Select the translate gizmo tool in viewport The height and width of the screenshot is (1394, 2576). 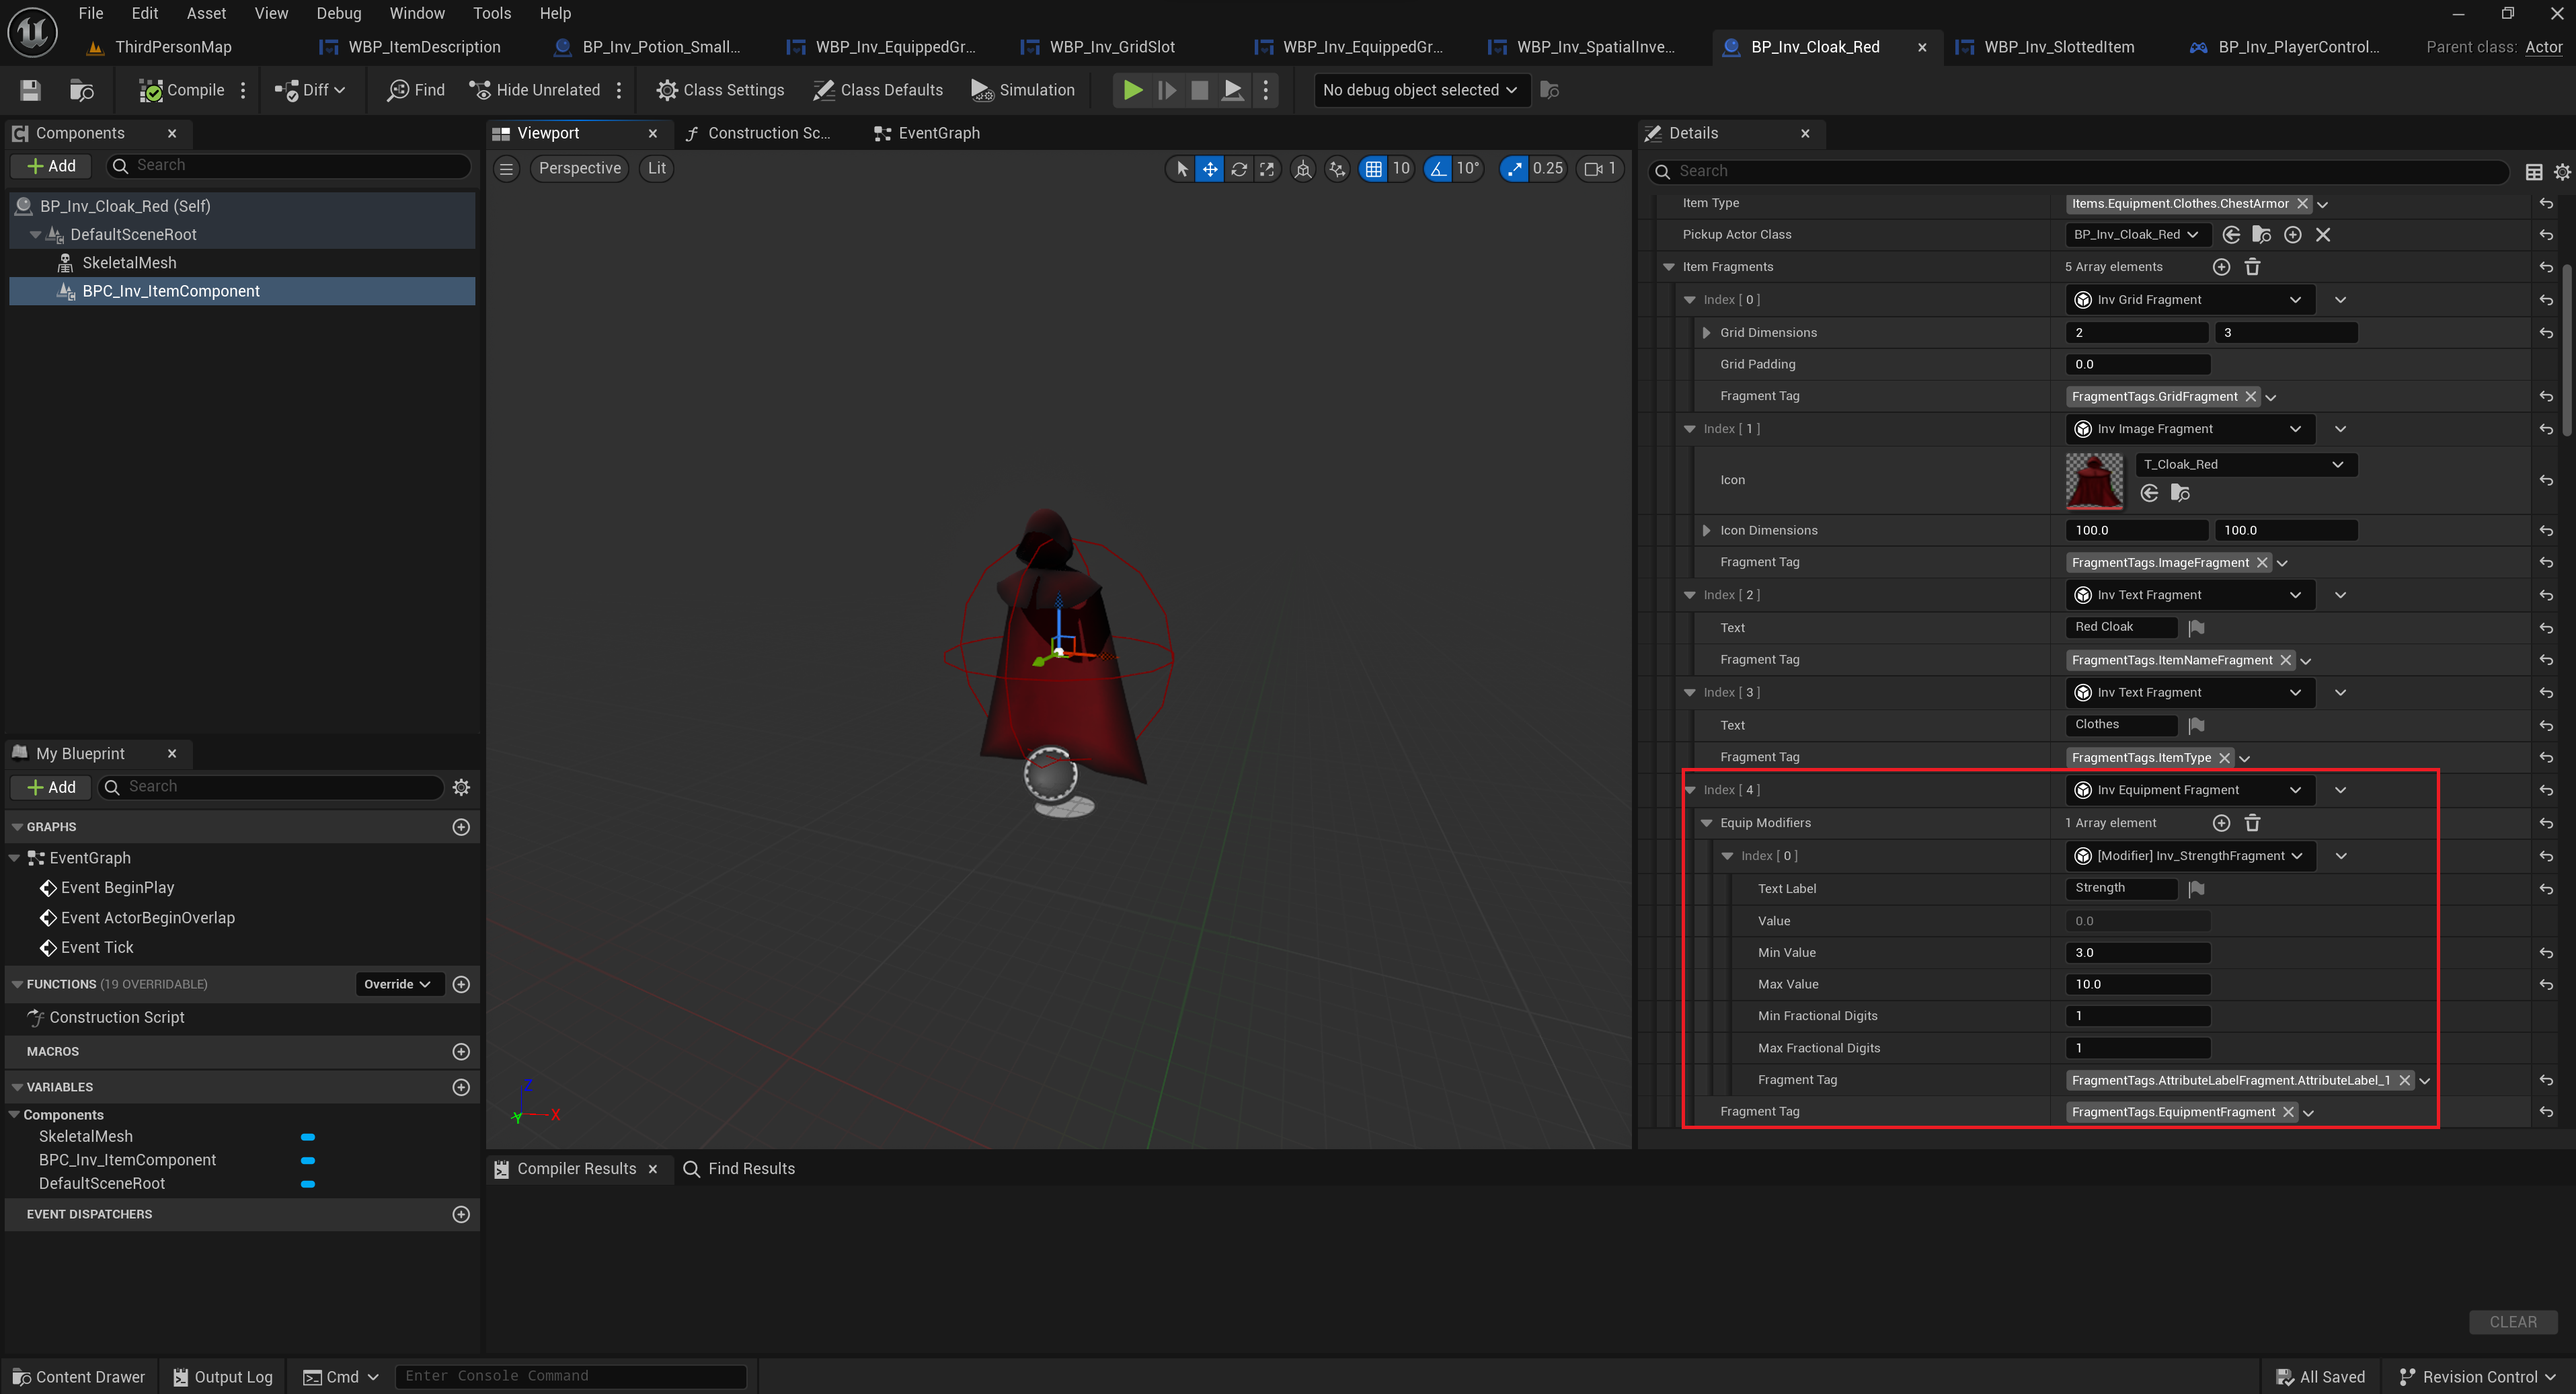(1210, 169)
